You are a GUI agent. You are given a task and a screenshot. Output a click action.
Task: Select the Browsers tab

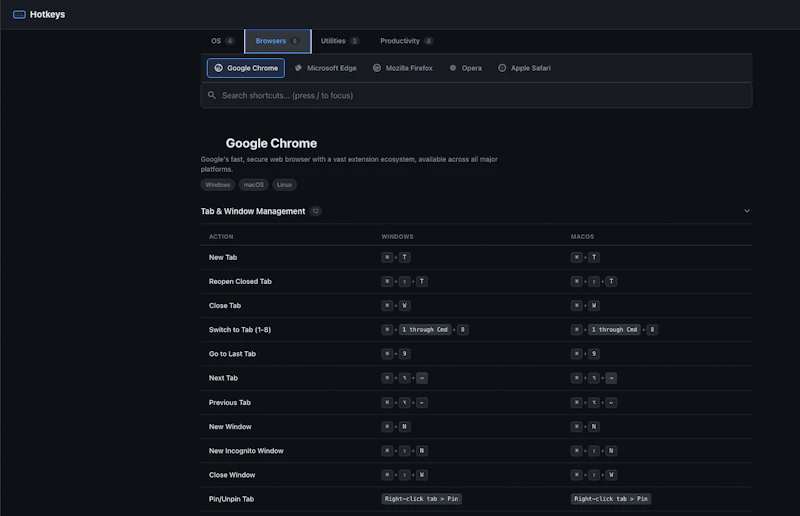tap(278, 41)
